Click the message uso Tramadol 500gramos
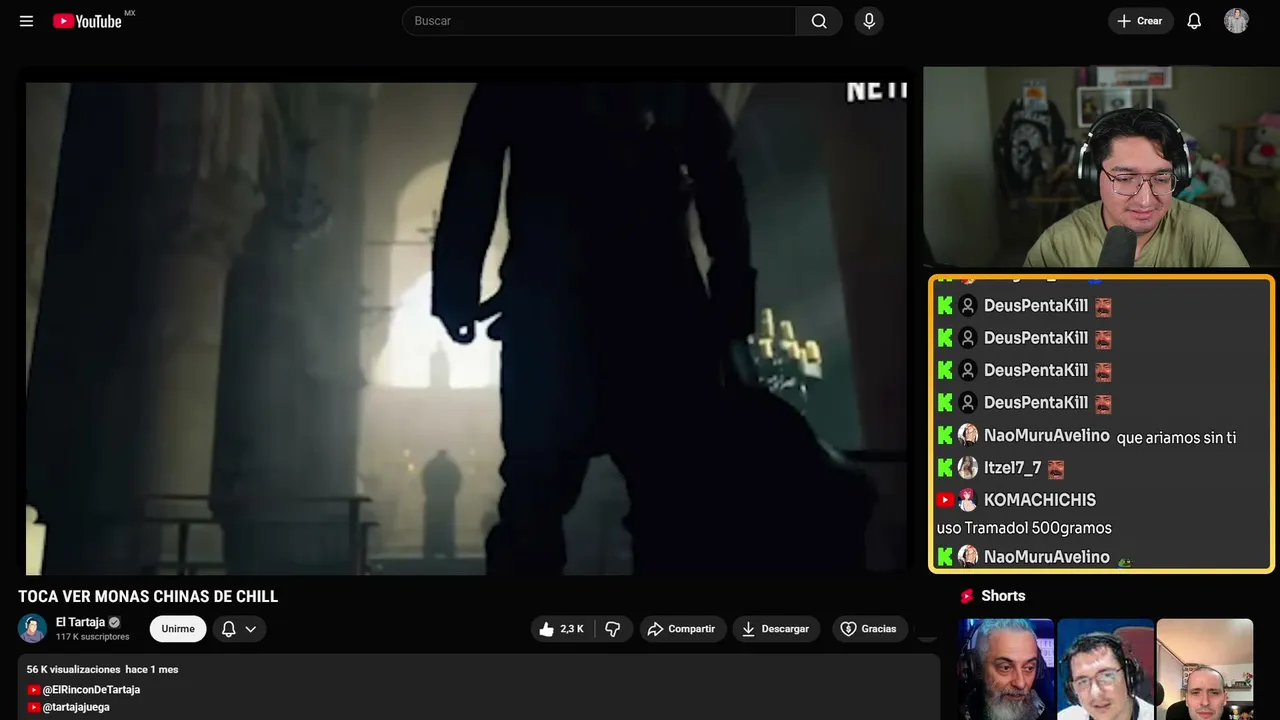The height and width of the screenshot is (720, 1280). tap(1024, 528)
